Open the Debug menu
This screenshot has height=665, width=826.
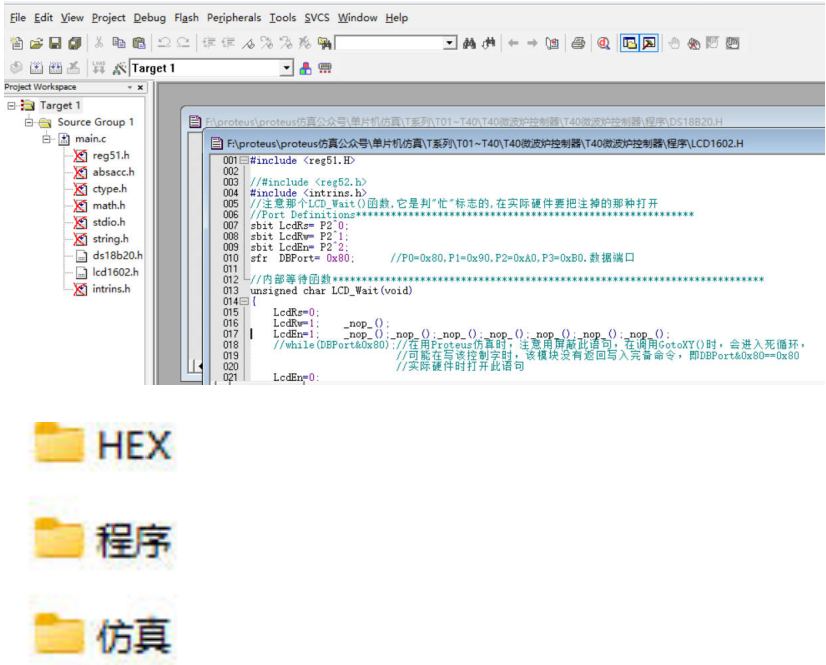tap(149, 17)
